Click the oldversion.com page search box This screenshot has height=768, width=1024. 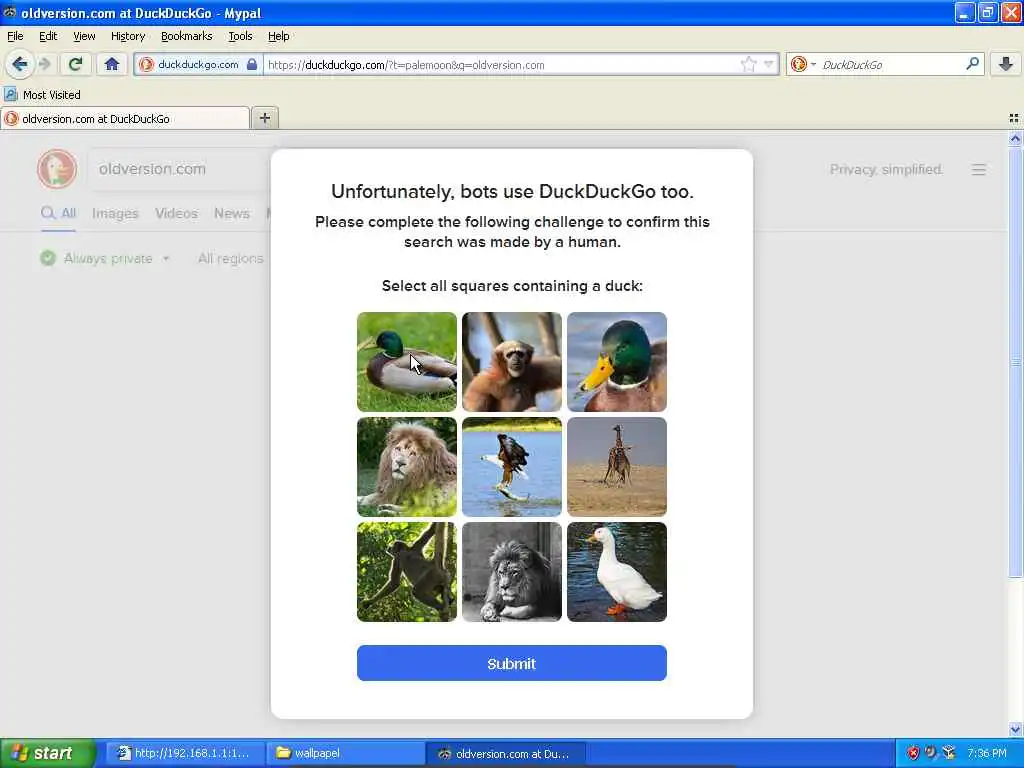(x=180, y=169)
